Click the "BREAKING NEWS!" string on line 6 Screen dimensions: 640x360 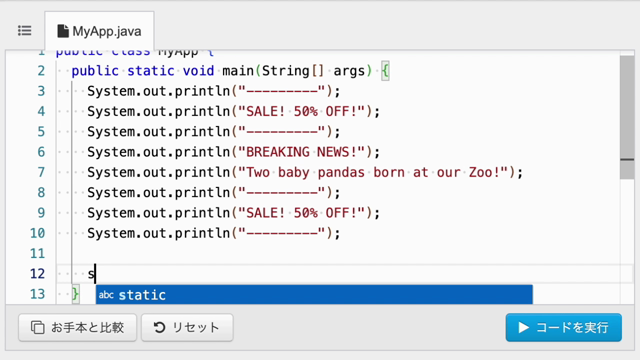coord(302,152)
